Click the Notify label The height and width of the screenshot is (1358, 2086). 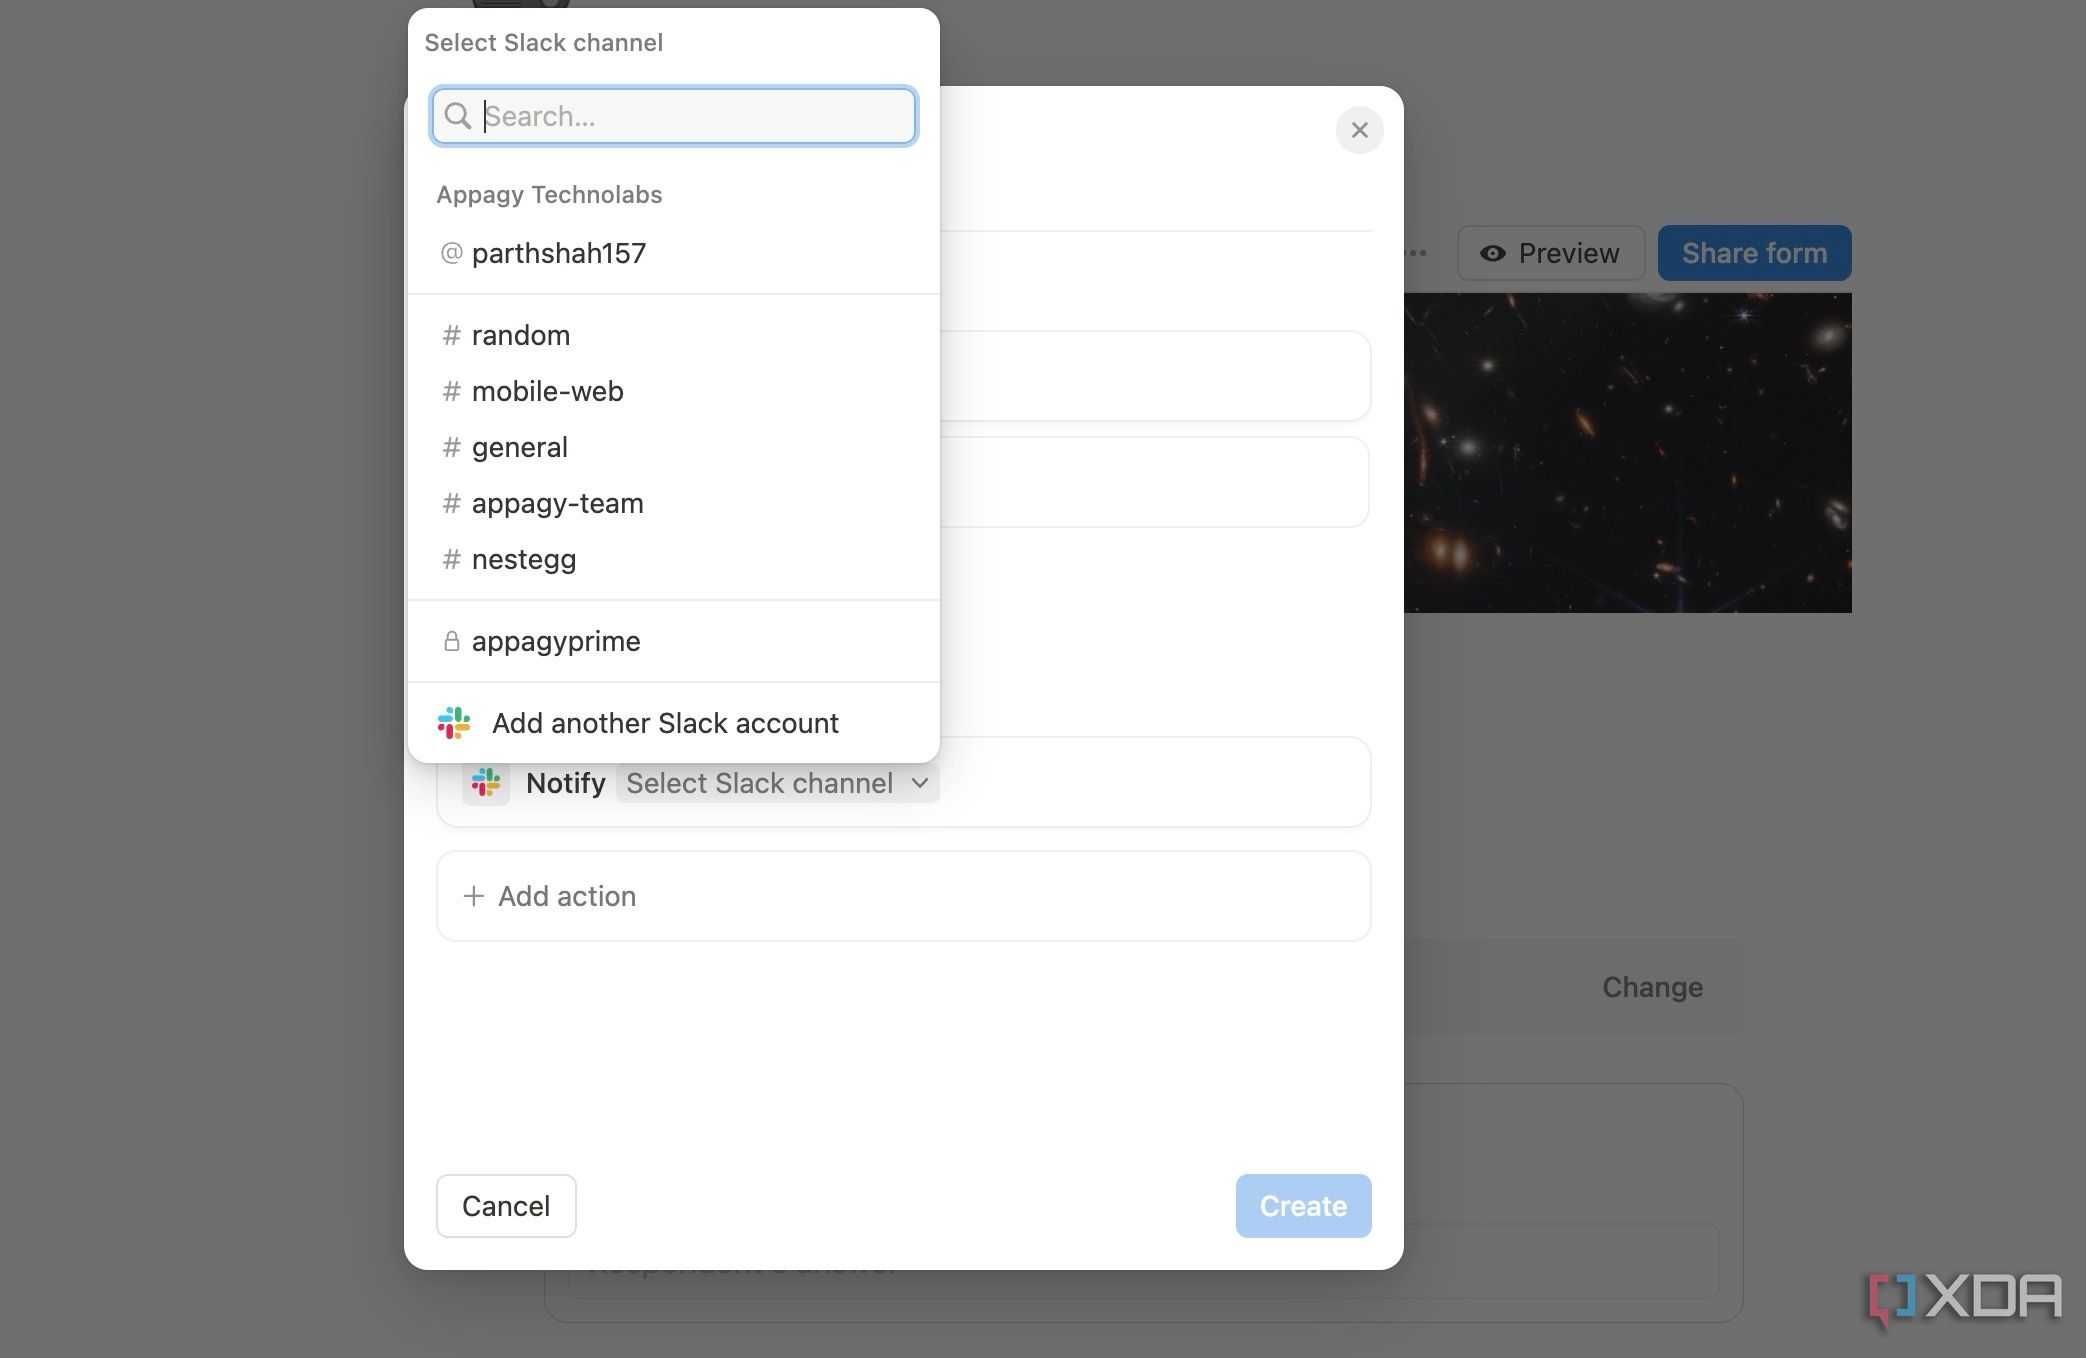(566, 783)
